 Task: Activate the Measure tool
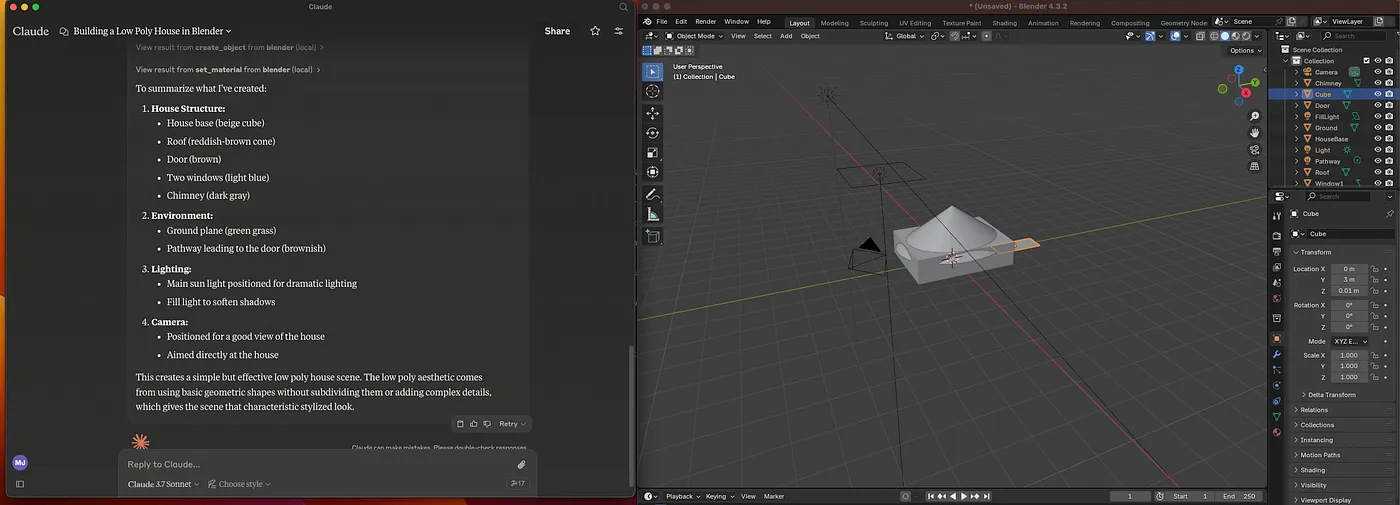click(652, 214)
